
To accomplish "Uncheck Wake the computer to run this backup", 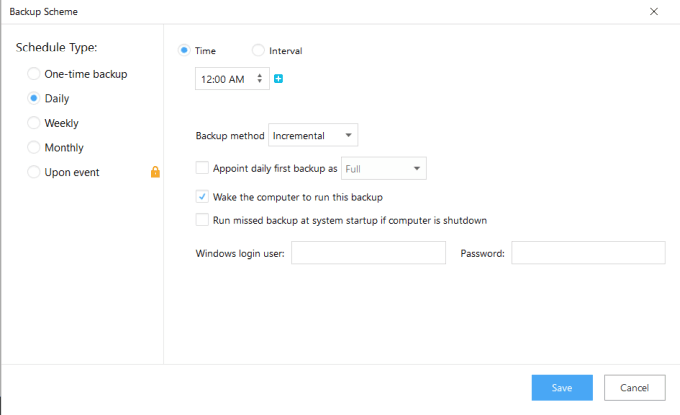I will point(203,197).
